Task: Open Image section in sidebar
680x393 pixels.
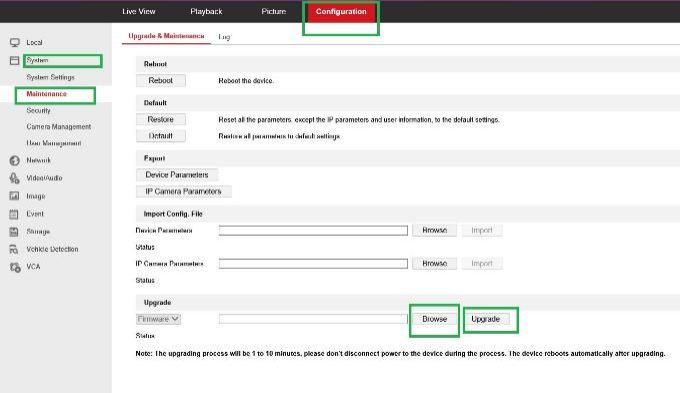Action: tap(36, 196)
